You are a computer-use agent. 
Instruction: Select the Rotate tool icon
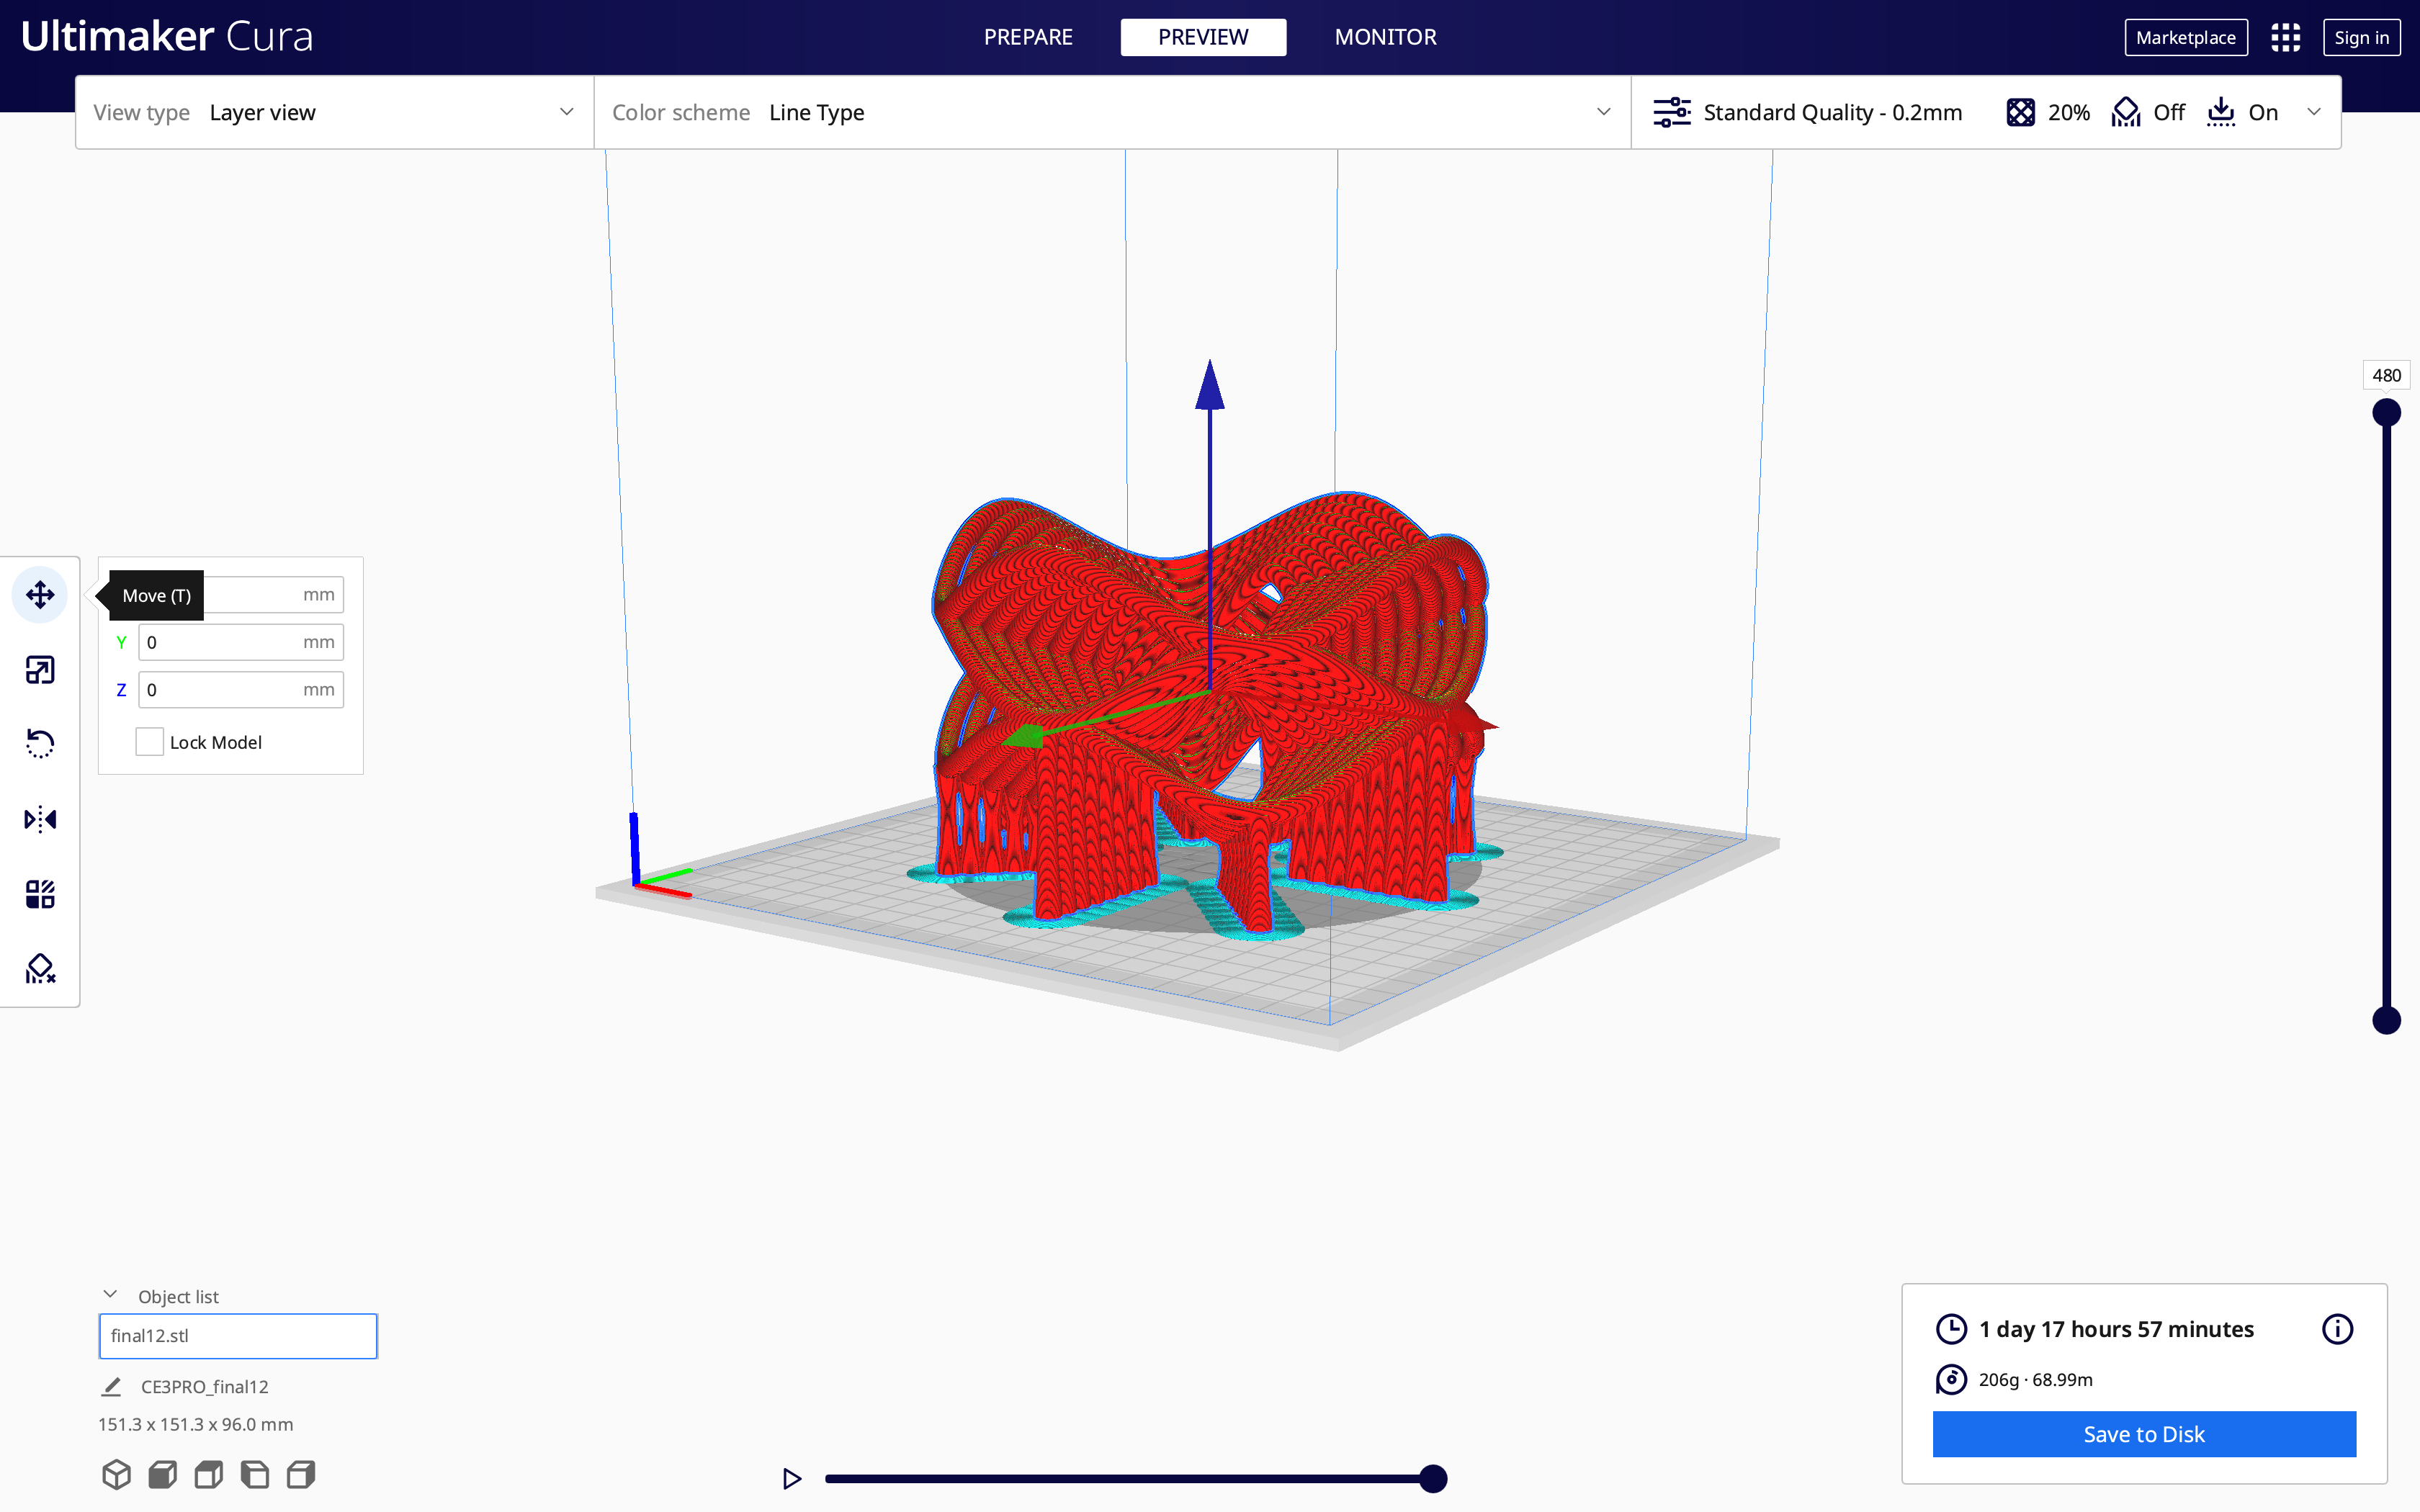[x=40, y=744]
